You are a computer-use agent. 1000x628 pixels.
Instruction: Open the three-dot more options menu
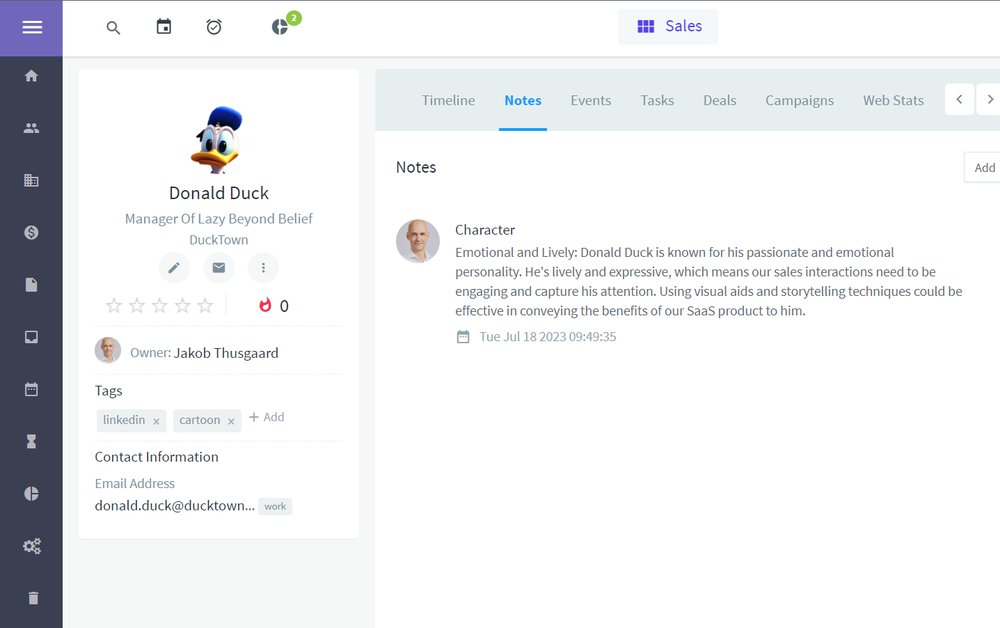(x=263, y=268)
